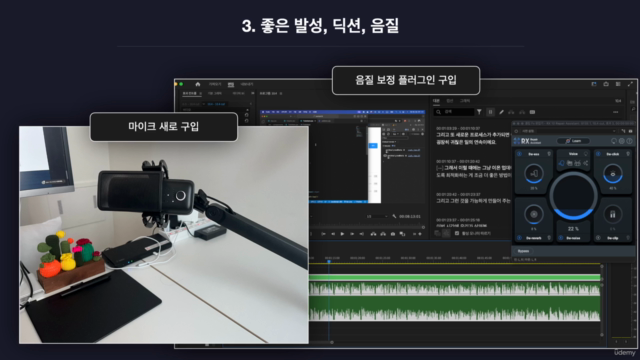Select the second Voice mode icon
This screenshot has width=640, height=360.
tap(569, 163)
